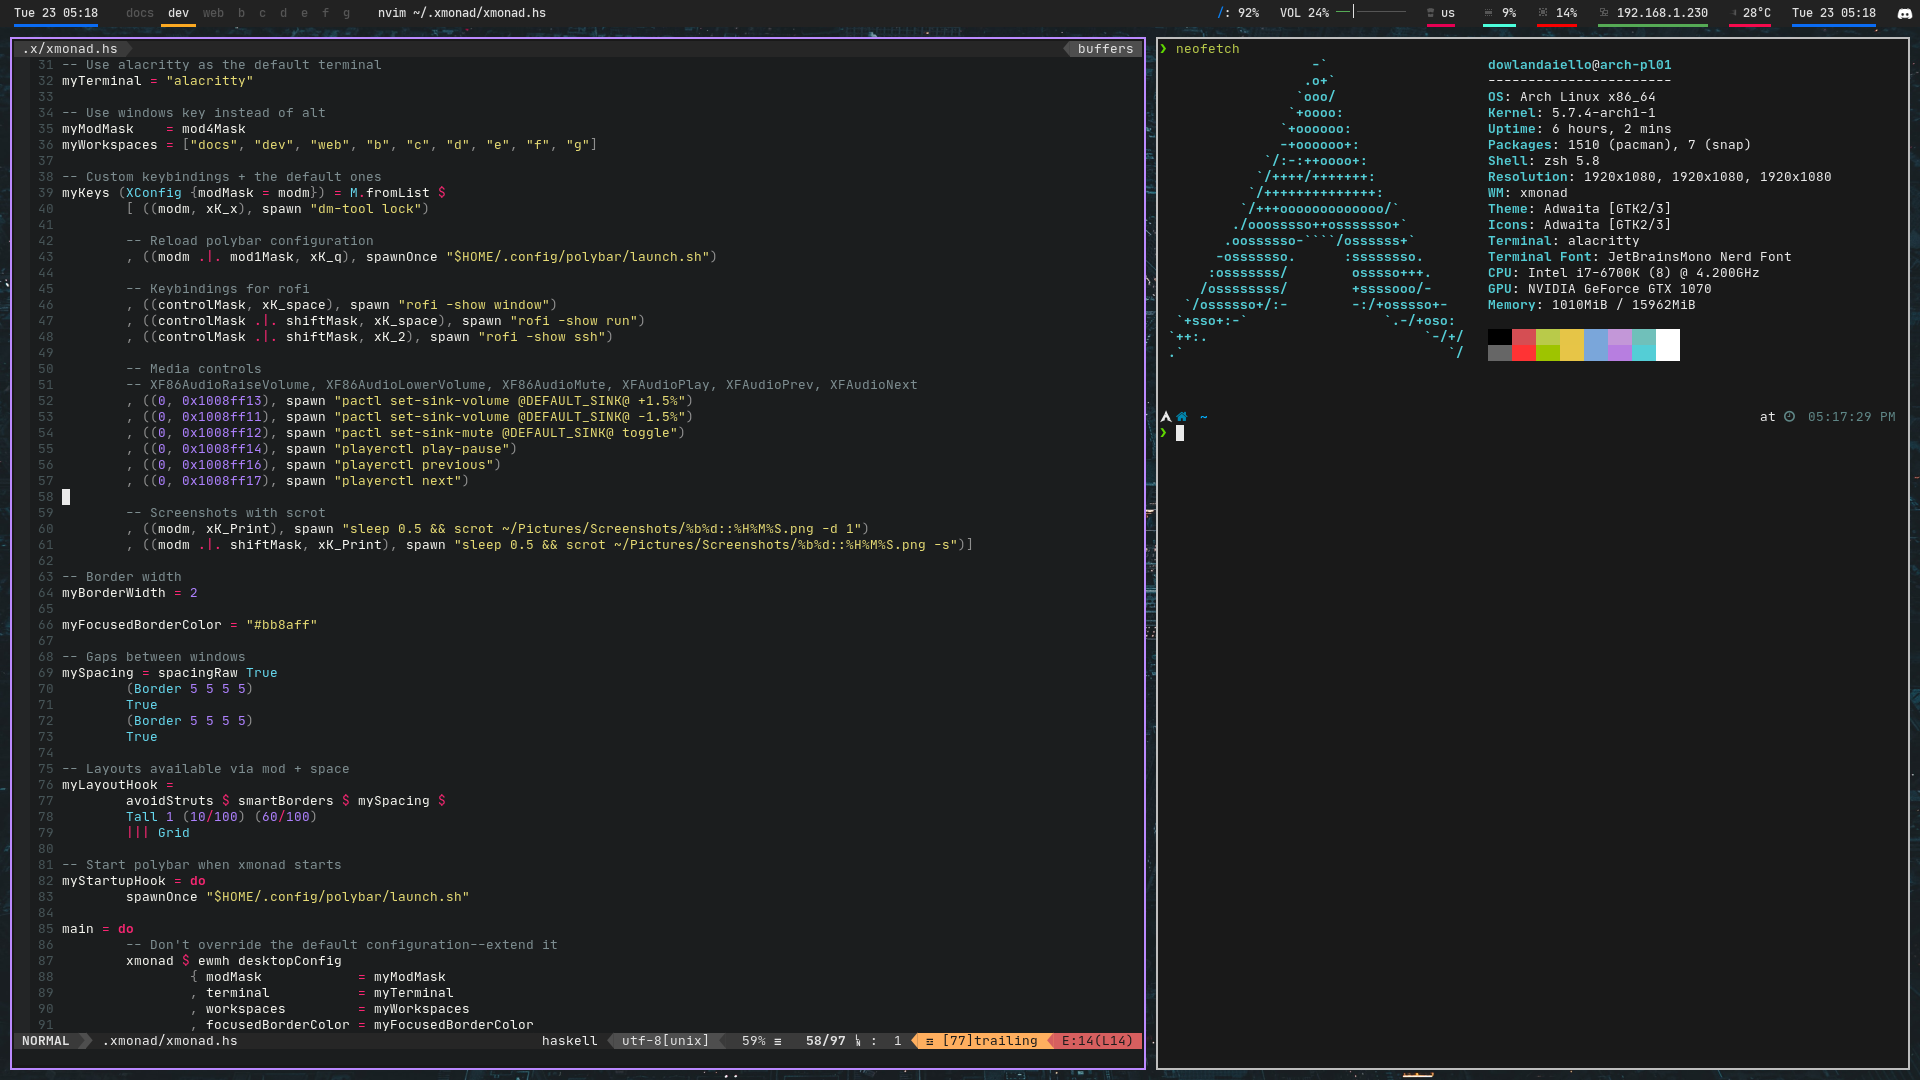Click the white color block in neofetch
This screenshot has width=1920, height=1080.
point(1667,345)
